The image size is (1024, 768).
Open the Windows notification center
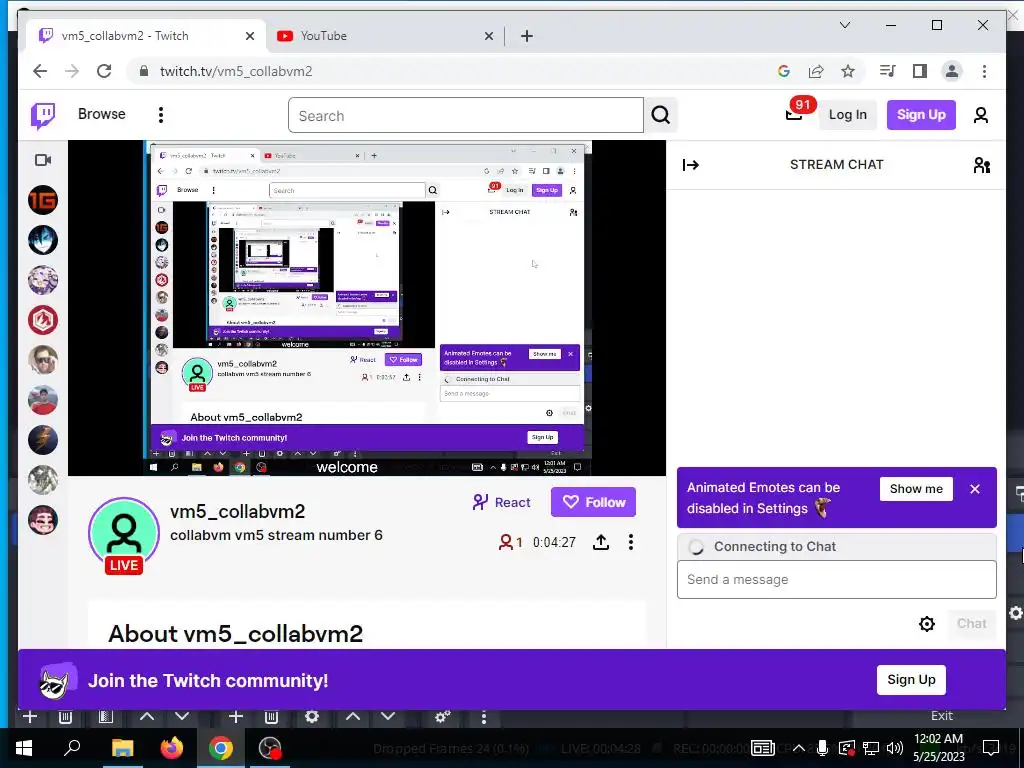pos(990,748)
